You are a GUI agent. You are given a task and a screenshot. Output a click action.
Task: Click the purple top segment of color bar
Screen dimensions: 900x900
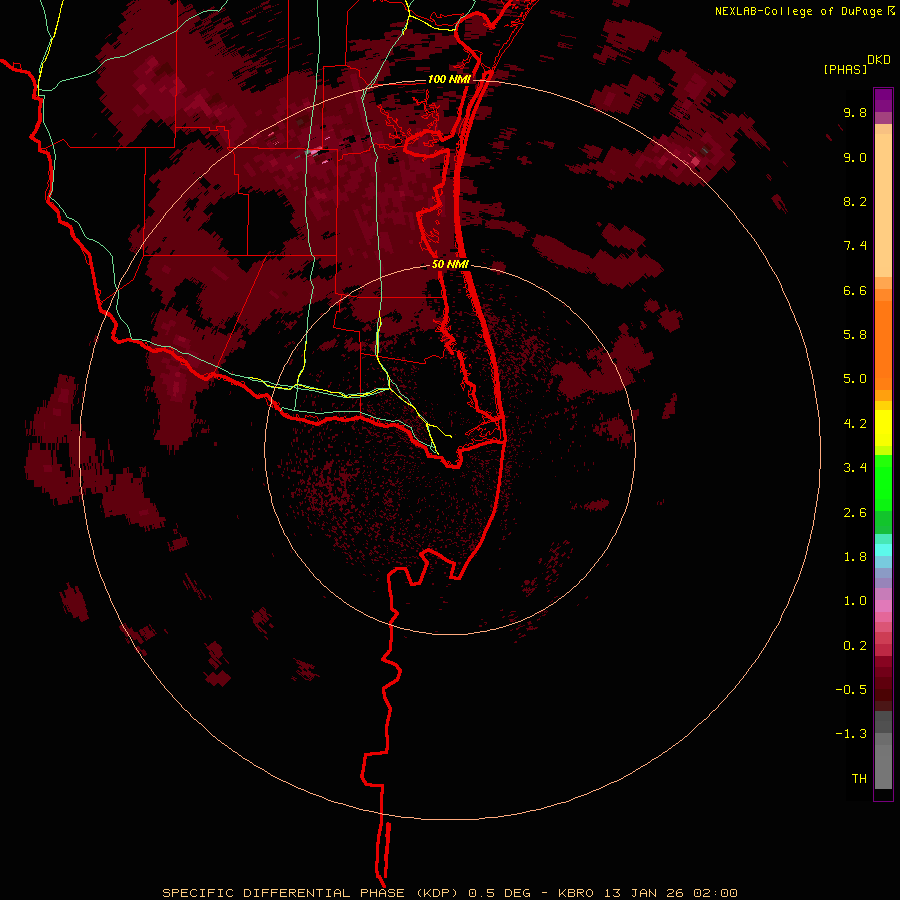coord(883,100)
